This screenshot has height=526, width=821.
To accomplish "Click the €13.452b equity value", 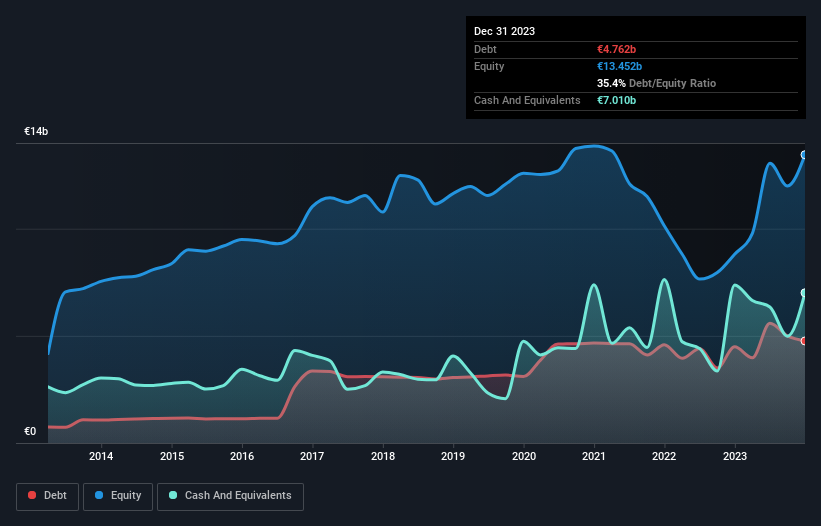I will [619, 66].
